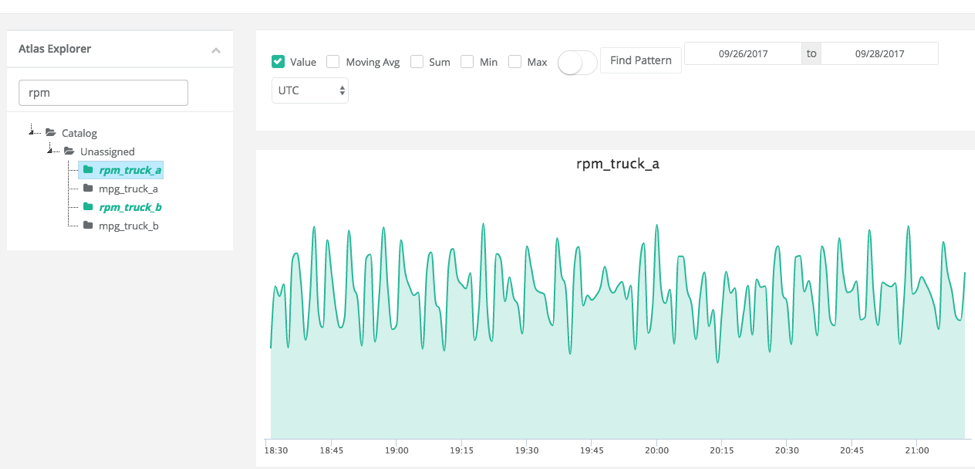Open the UTC timezone dropdown

(310, 90)
